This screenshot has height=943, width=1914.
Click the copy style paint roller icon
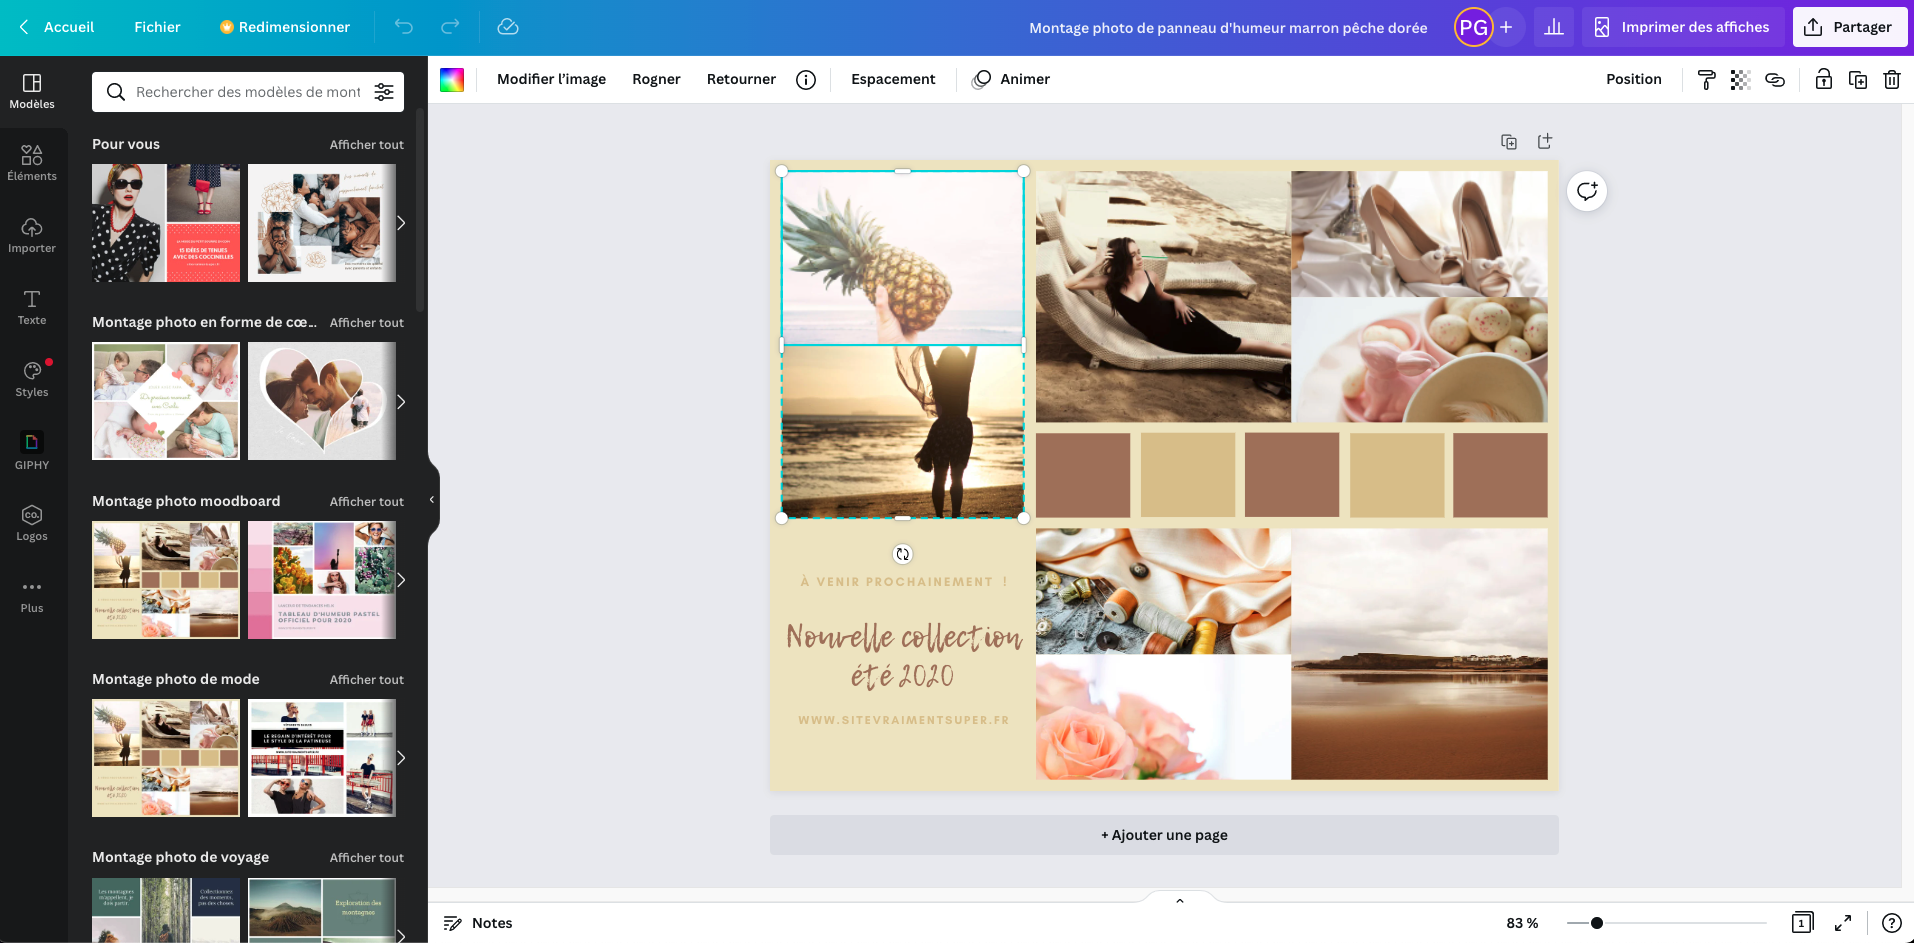click(x=1707, y=80)
